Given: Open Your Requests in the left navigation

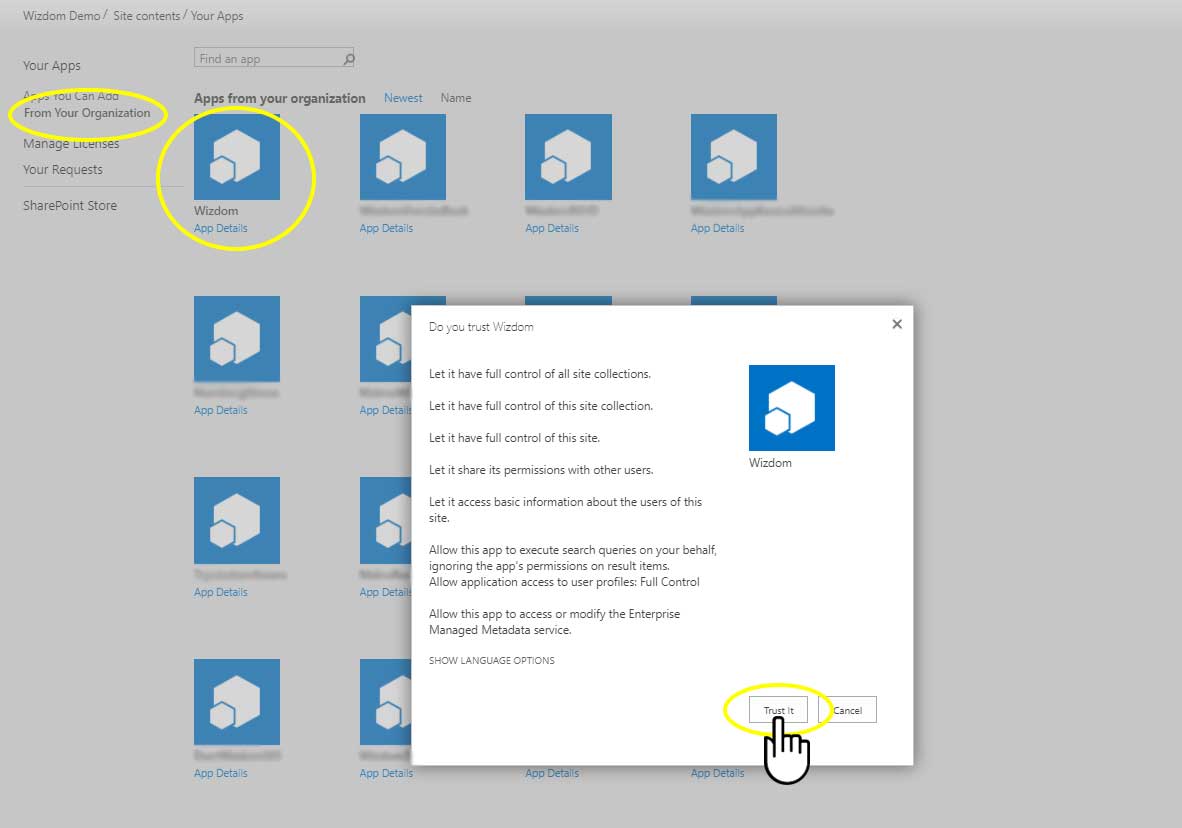Looking at the screenshot, I should tap(63, 170).
